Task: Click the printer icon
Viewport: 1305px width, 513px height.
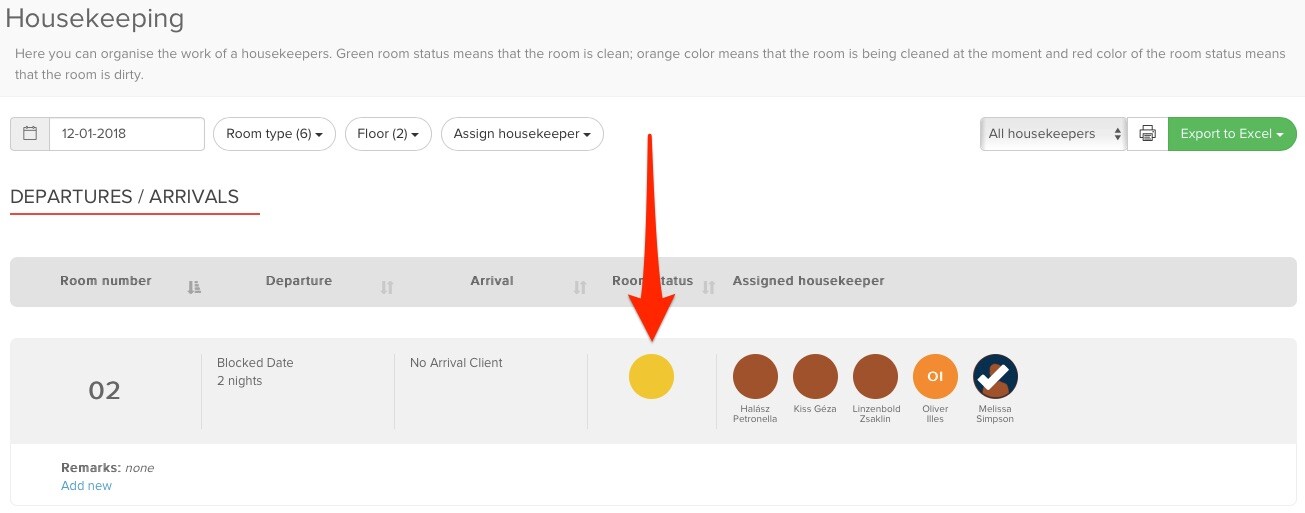Action: (x=1147, y=134)
